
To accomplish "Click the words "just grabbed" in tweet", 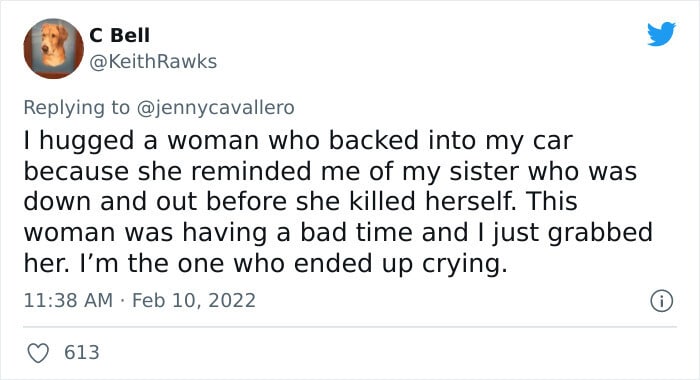I will (573, 233).
